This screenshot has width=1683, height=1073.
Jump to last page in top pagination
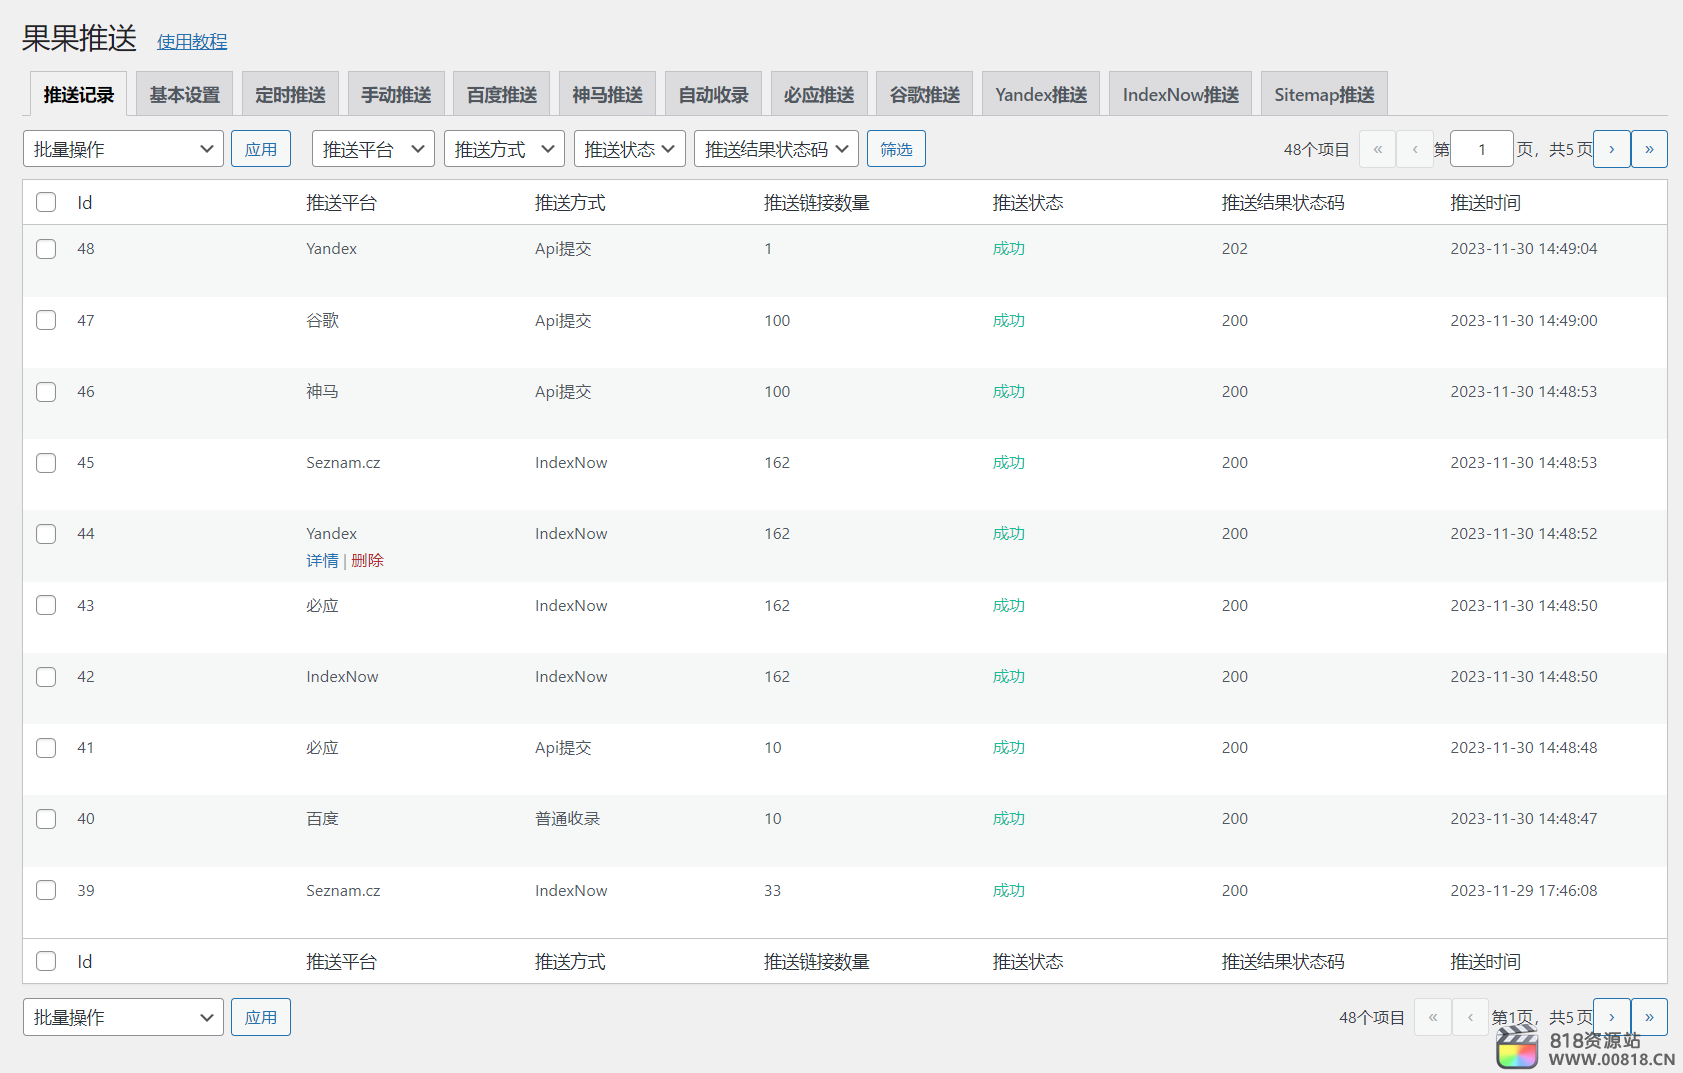point(1649,149)
